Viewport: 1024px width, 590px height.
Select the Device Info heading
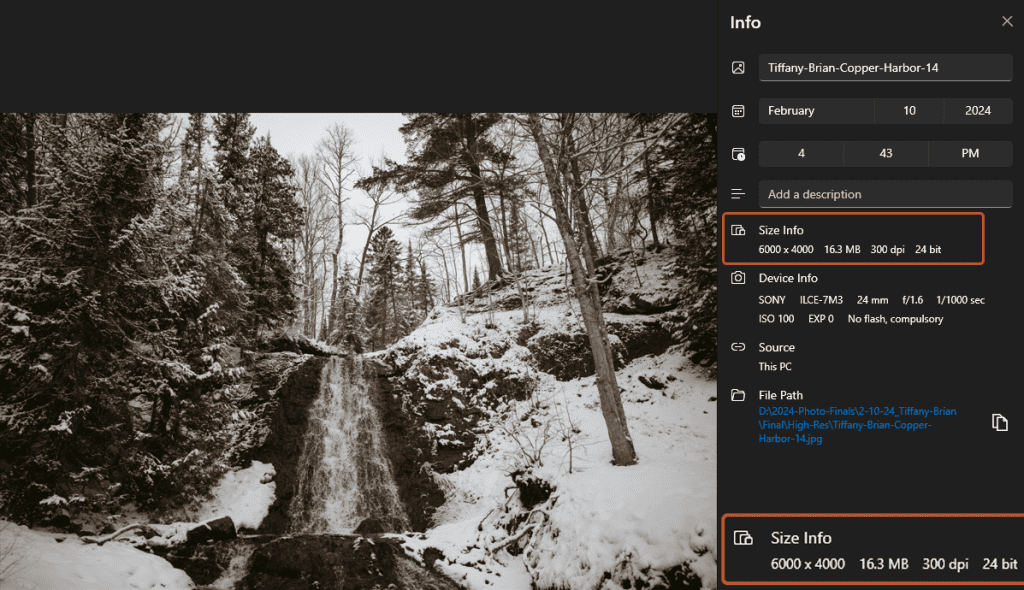pos(788,278)
